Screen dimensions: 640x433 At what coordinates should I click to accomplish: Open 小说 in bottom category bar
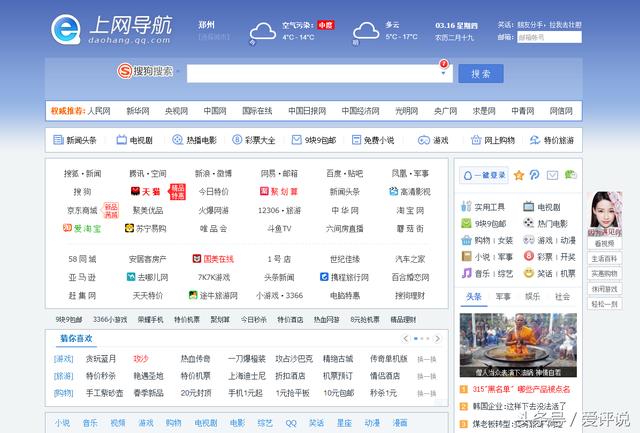(62, 423)
